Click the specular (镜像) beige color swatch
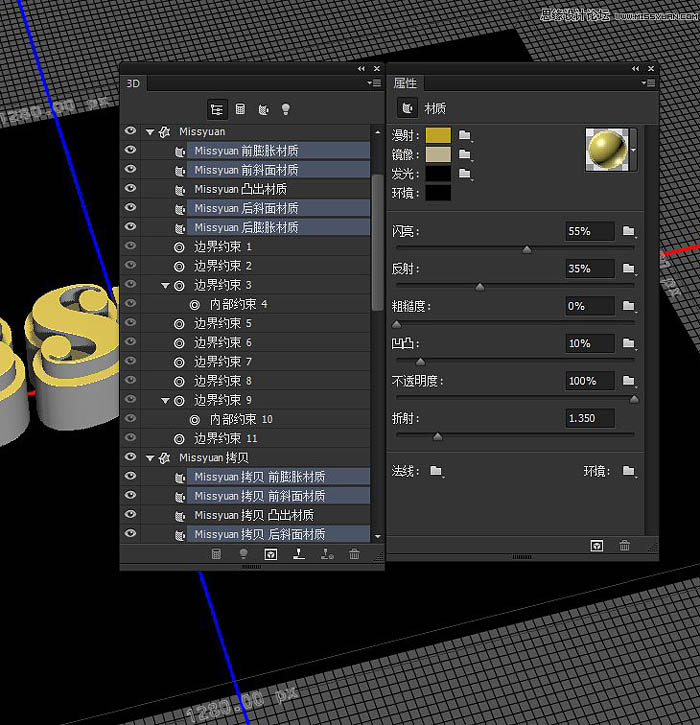 pyautogui.click(x=438, y=154)
